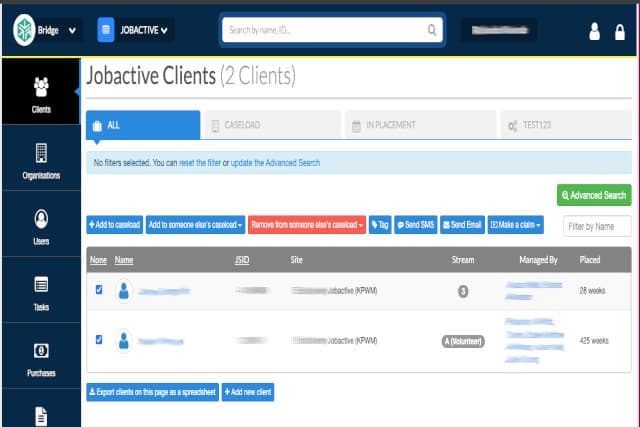Image resolution: width=640 pixels, height=427 pixels.
Task: Open the Make a claim dropdown
Action: click(516, 225)
